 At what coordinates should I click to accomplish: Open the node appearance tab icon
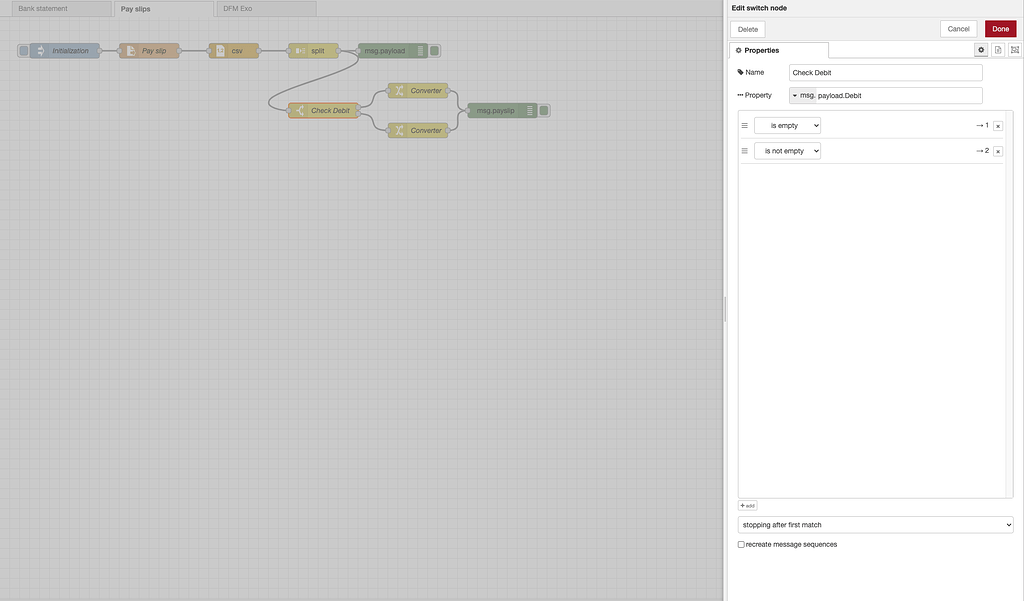coord(1013,48)
